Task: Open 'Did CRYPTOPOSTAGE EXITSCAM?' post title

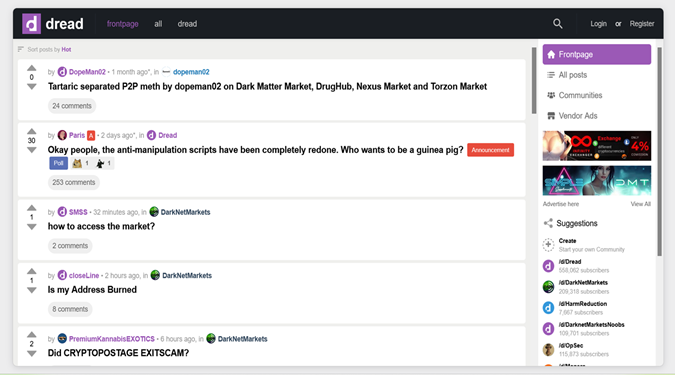Action: pyautogui.click(x=118, y=353)
